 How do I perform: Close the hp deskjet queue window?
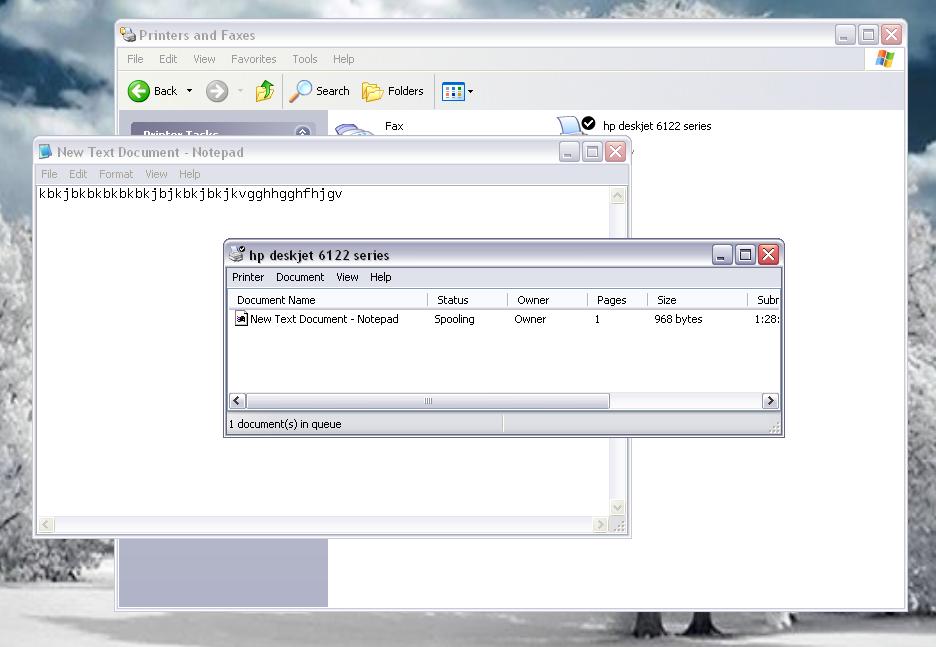pos(769,255)
